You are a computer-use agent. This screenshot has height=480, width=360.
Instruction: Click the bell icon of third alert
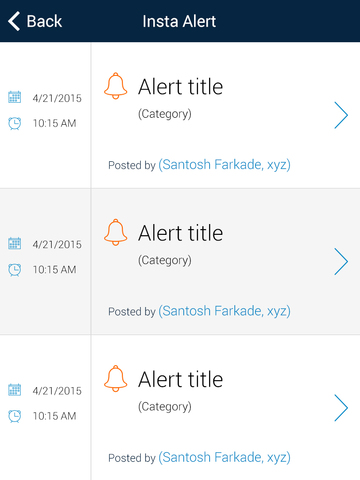[x=115, y=378]
